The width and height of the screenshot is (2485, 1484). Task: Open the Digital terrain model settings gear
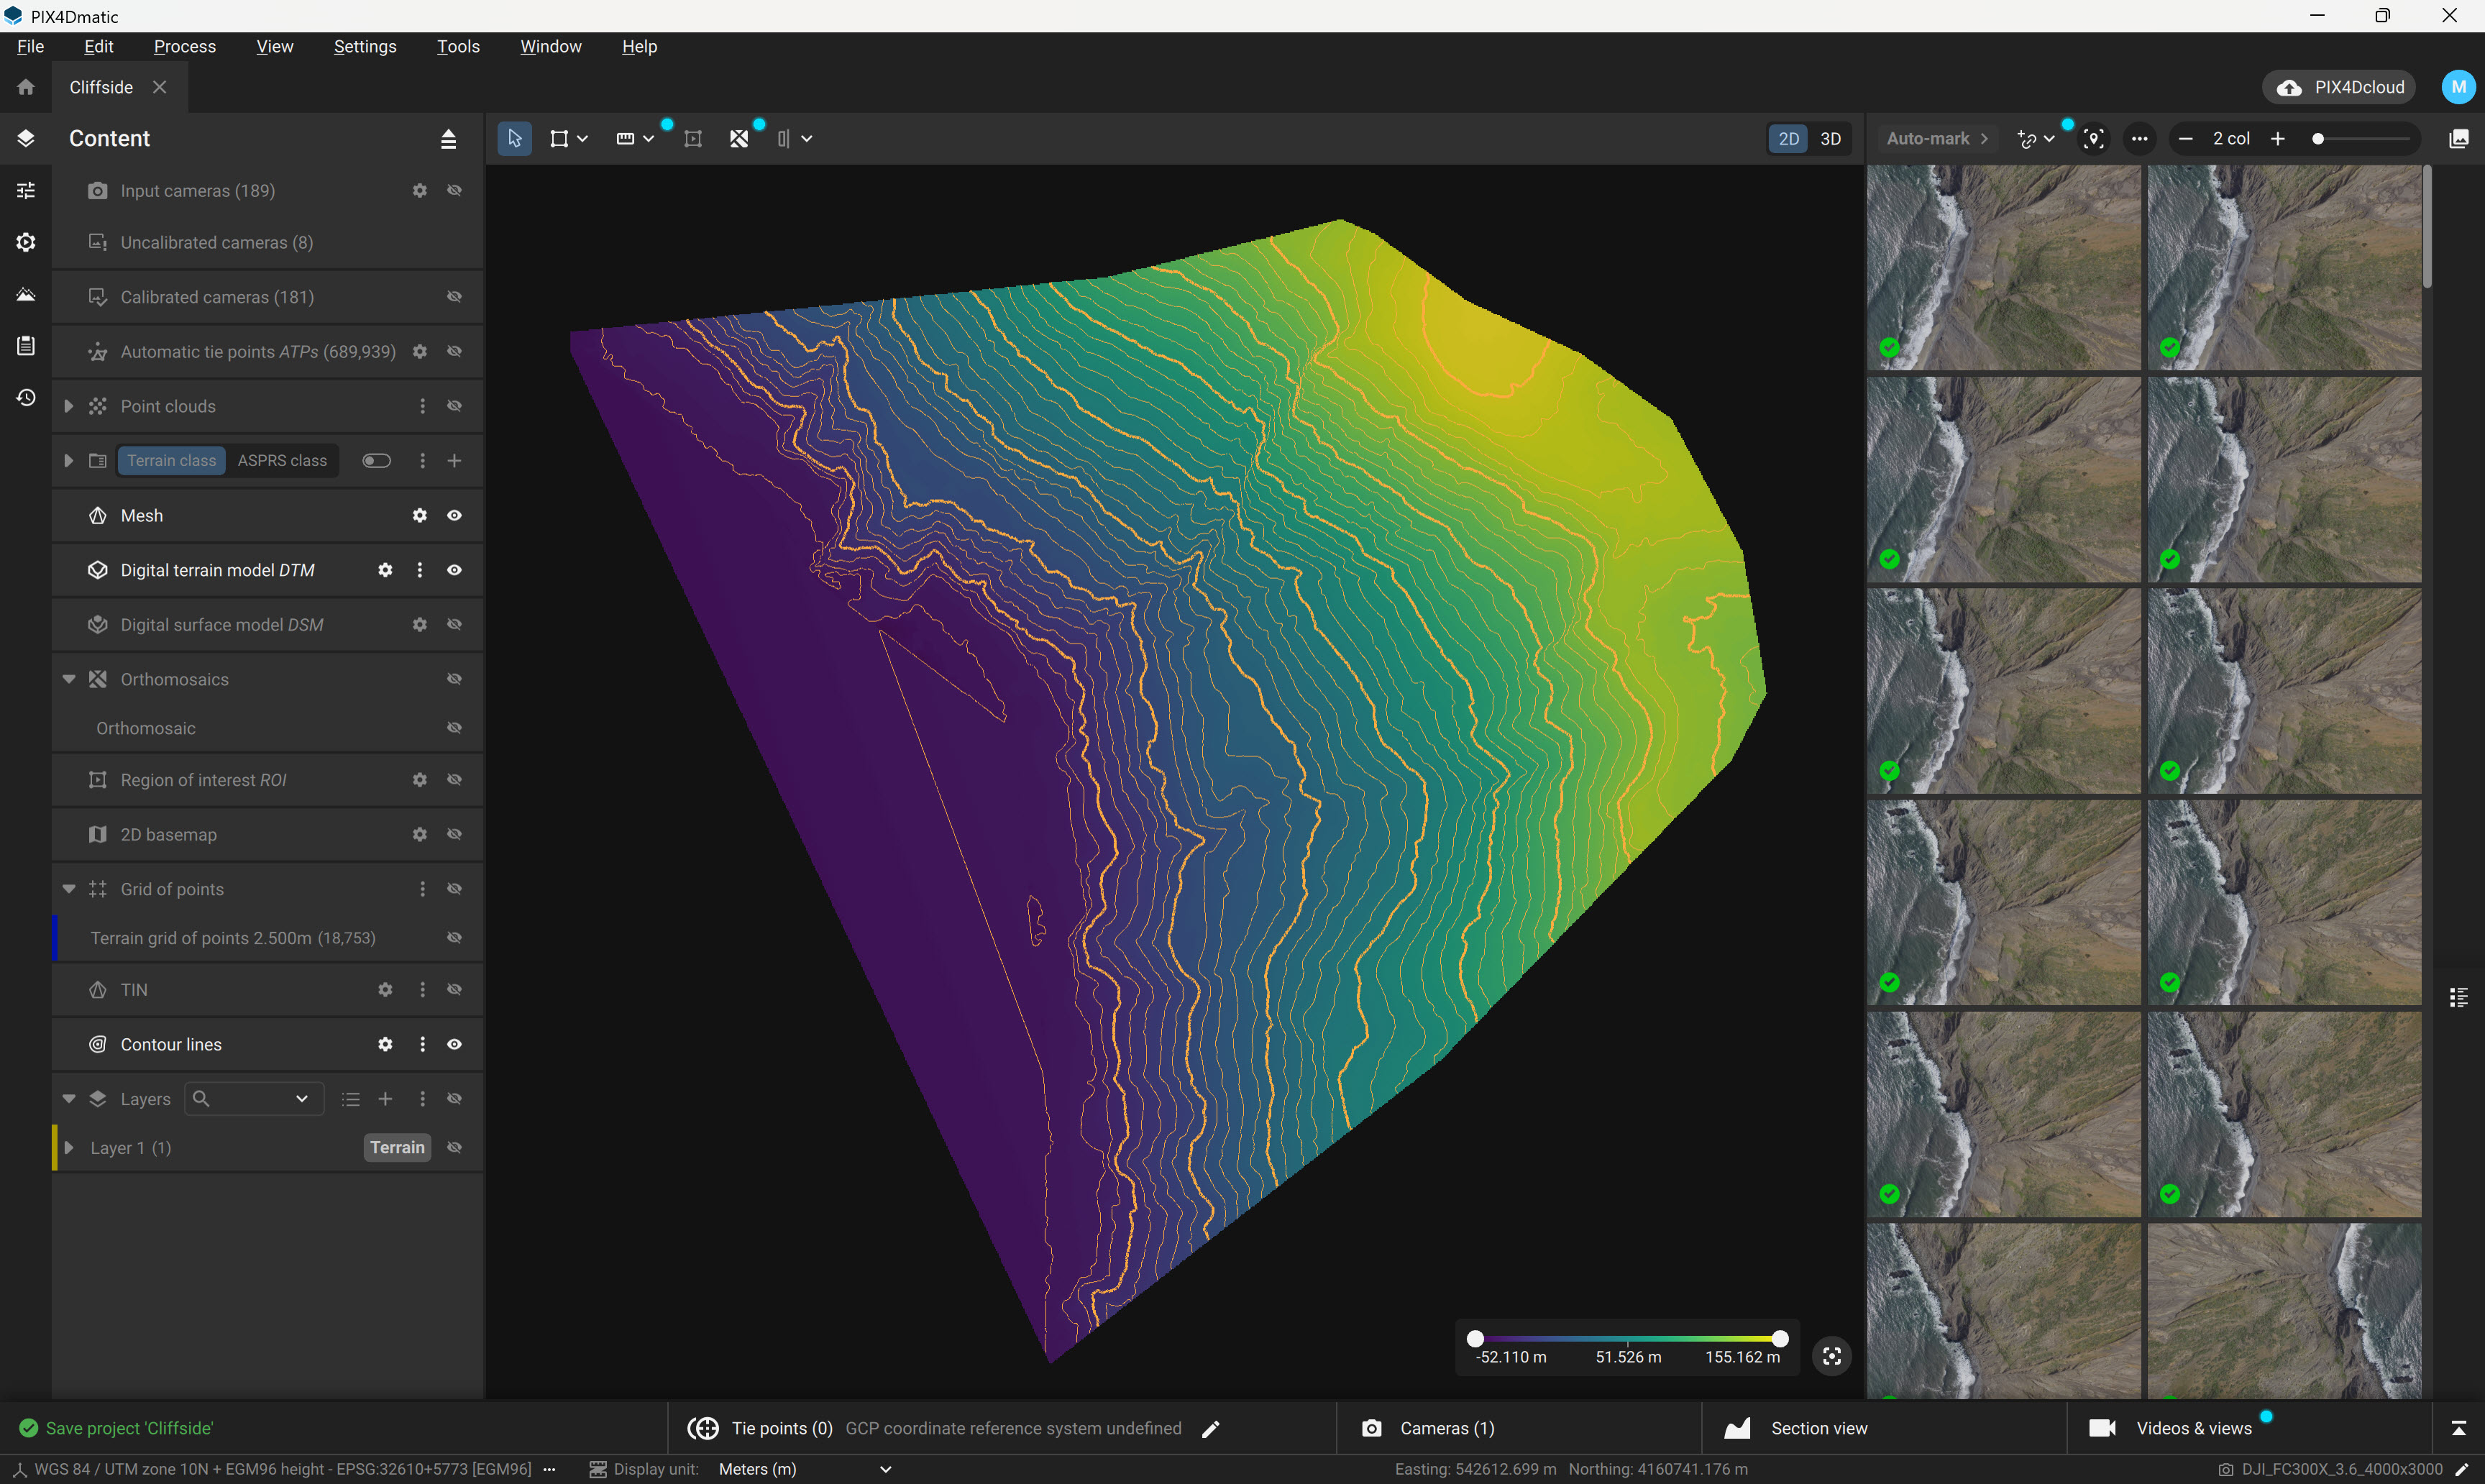(385, 569)
